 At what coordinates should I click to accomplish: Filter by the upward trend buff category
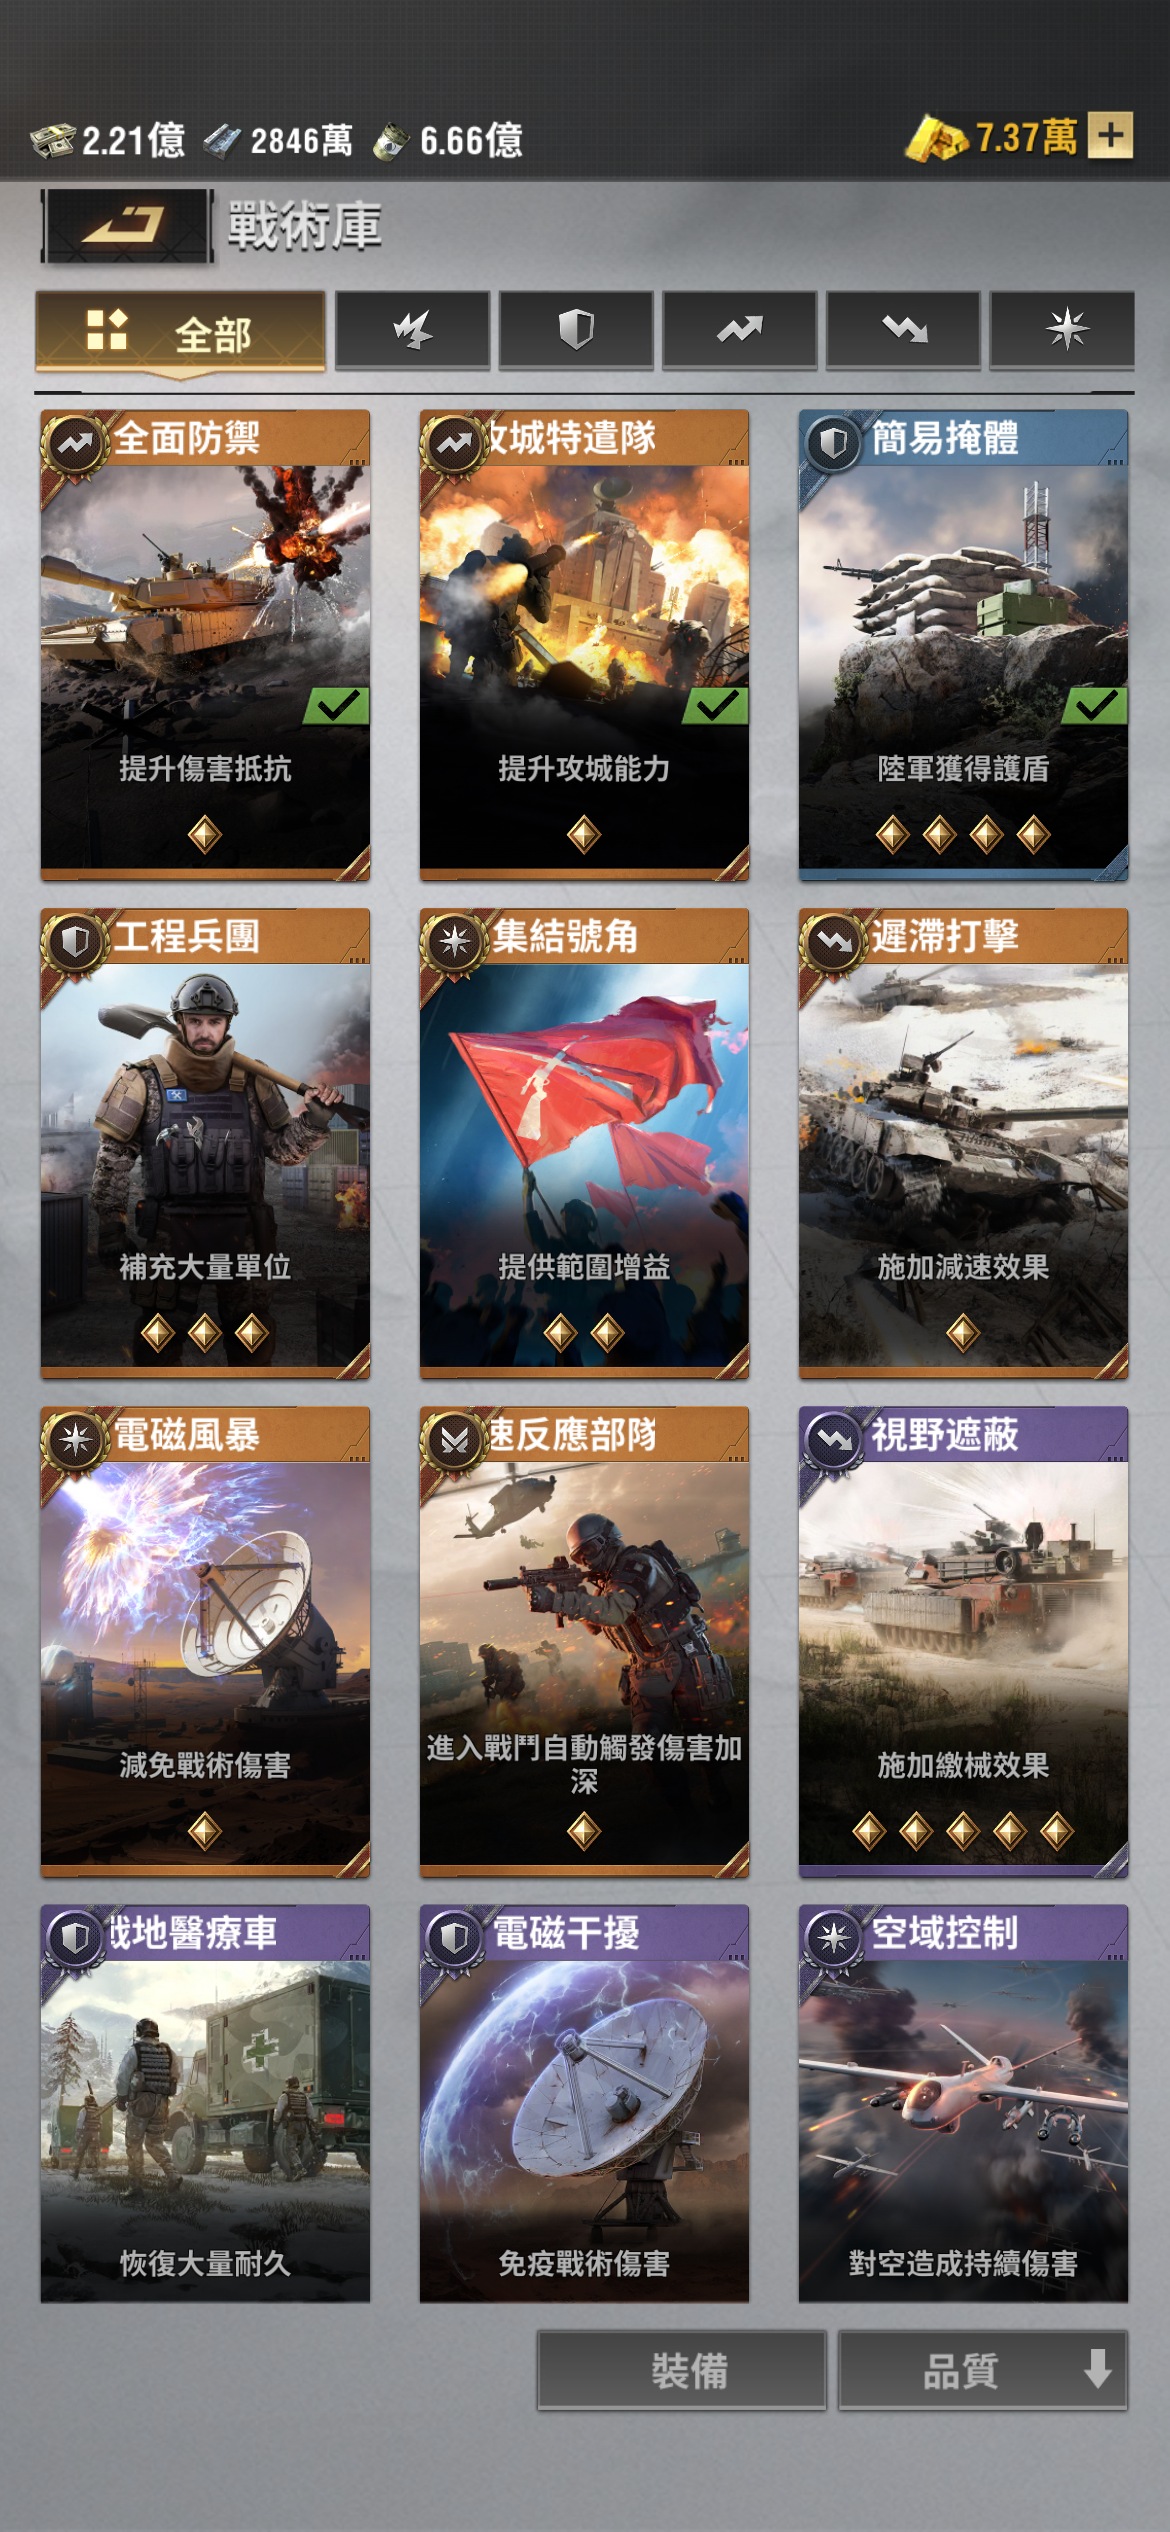pyautogui.click(x=740, y=330)
